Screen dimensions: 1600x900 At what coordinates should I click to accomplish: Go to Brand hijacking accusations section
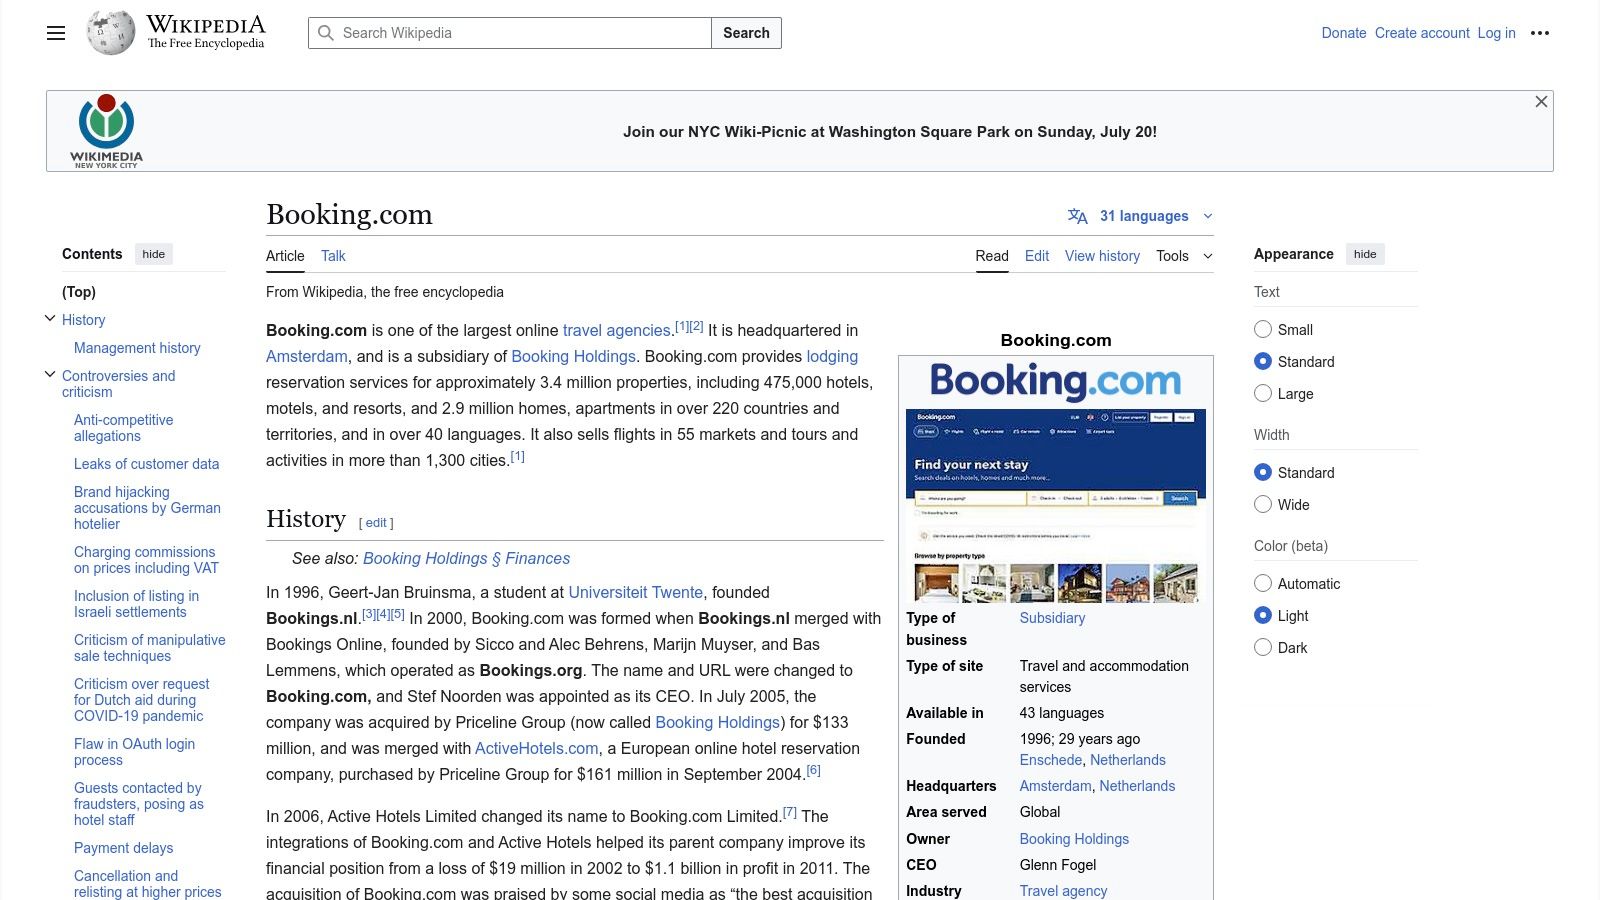pos(147,508)
